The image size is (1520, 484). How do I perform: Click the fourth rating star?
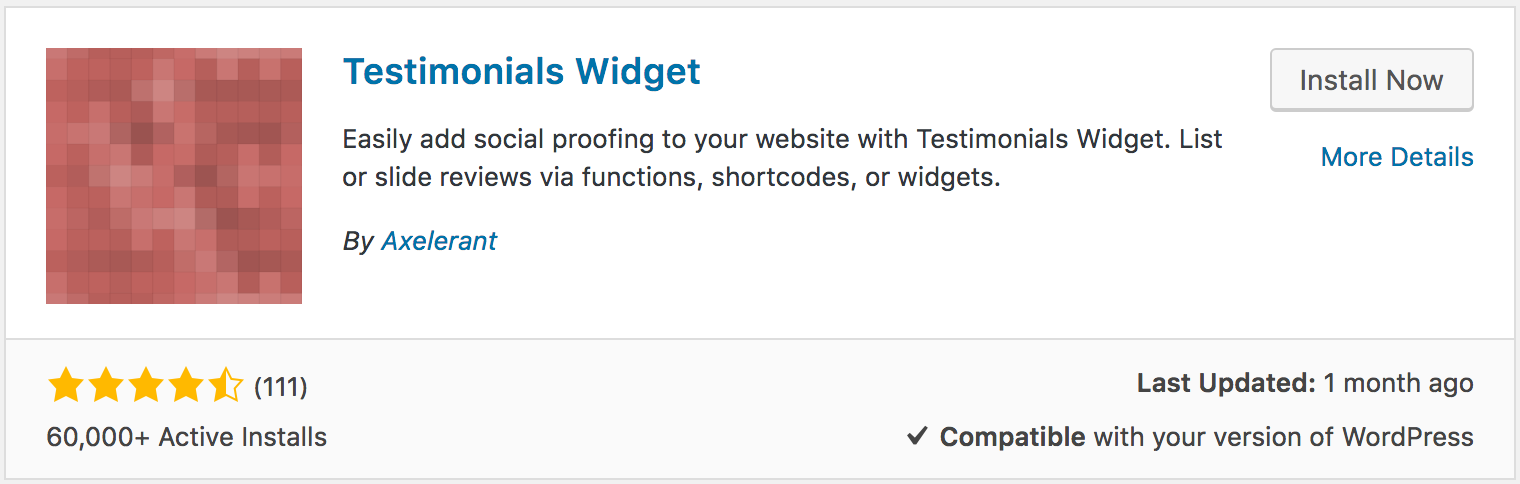click(x=185, y=385)
